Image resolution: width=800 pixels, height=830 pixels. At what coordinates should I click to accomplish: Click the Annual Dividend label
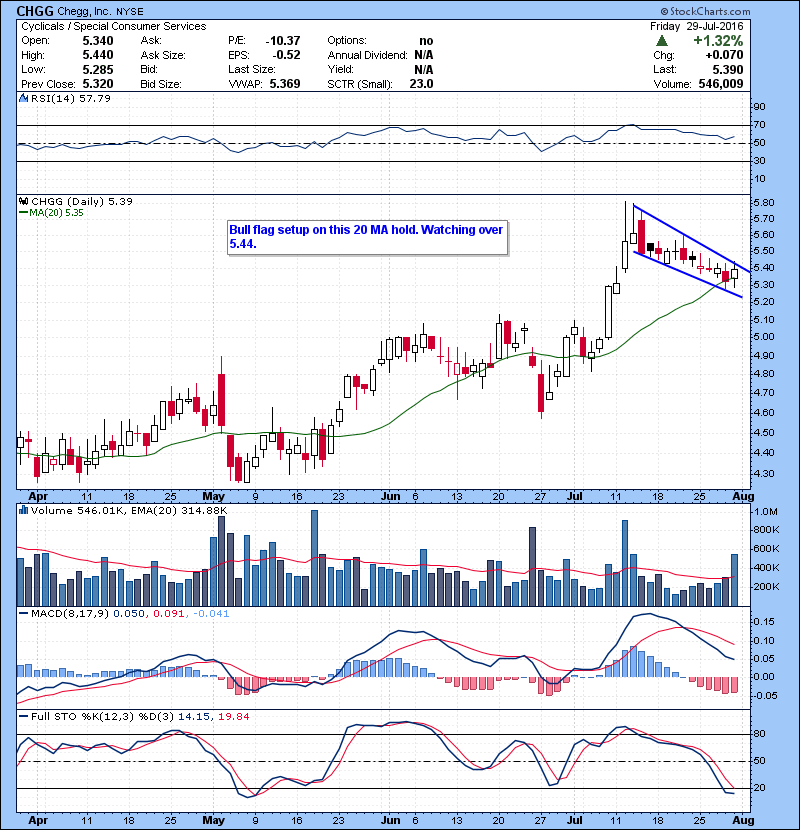click(x=367, y=55)
